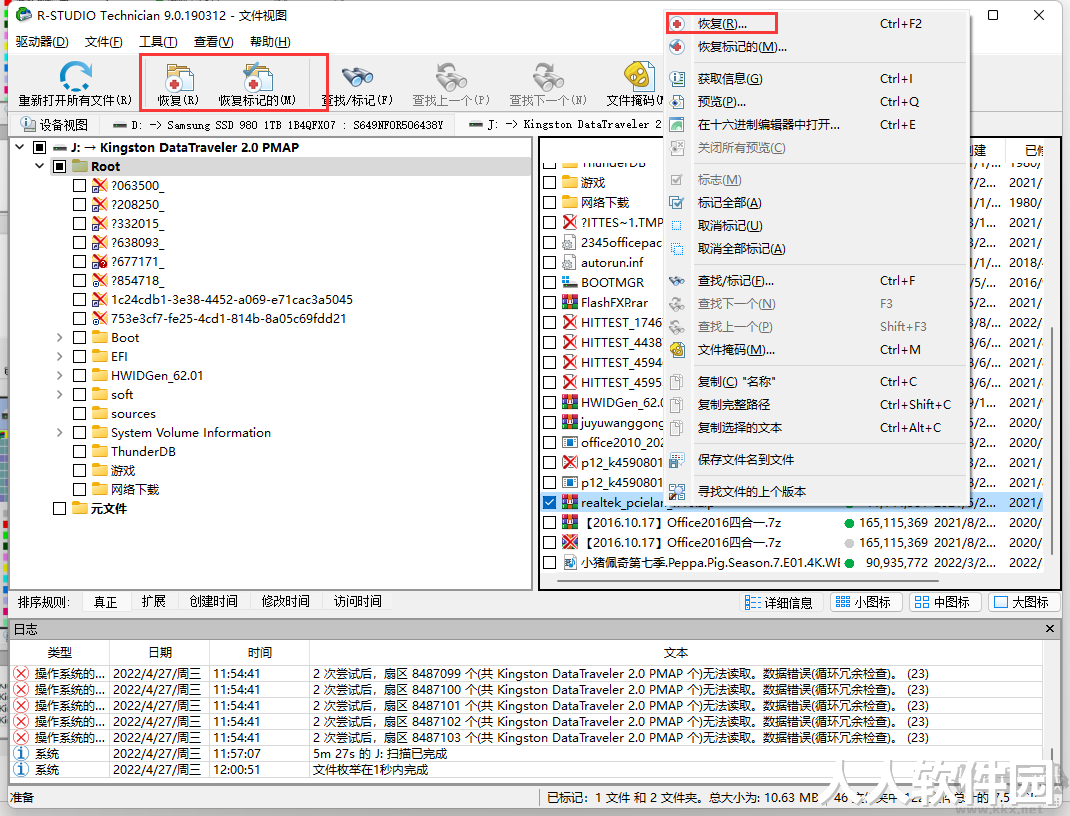Click the deleted ?ITTES~1.TMP file icon
The image size is (1070, 816).
point(570,222)
